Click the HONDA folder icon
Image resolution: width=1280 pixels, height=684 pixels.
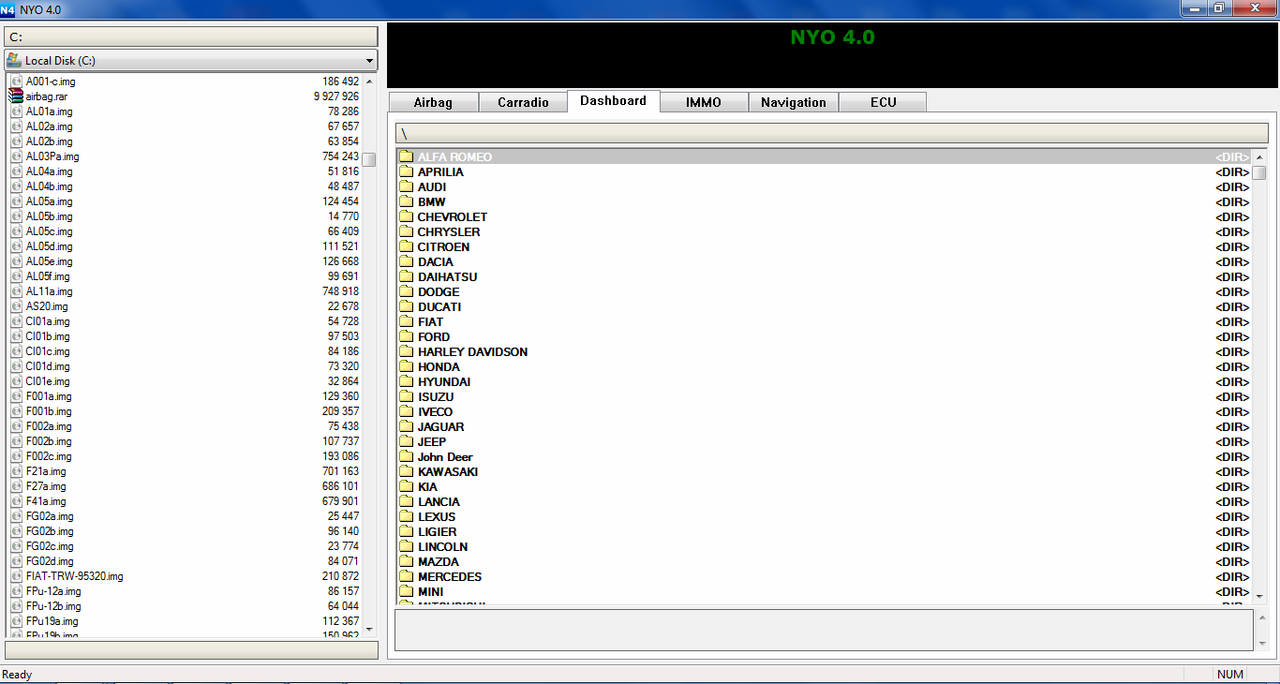[406, 367]
